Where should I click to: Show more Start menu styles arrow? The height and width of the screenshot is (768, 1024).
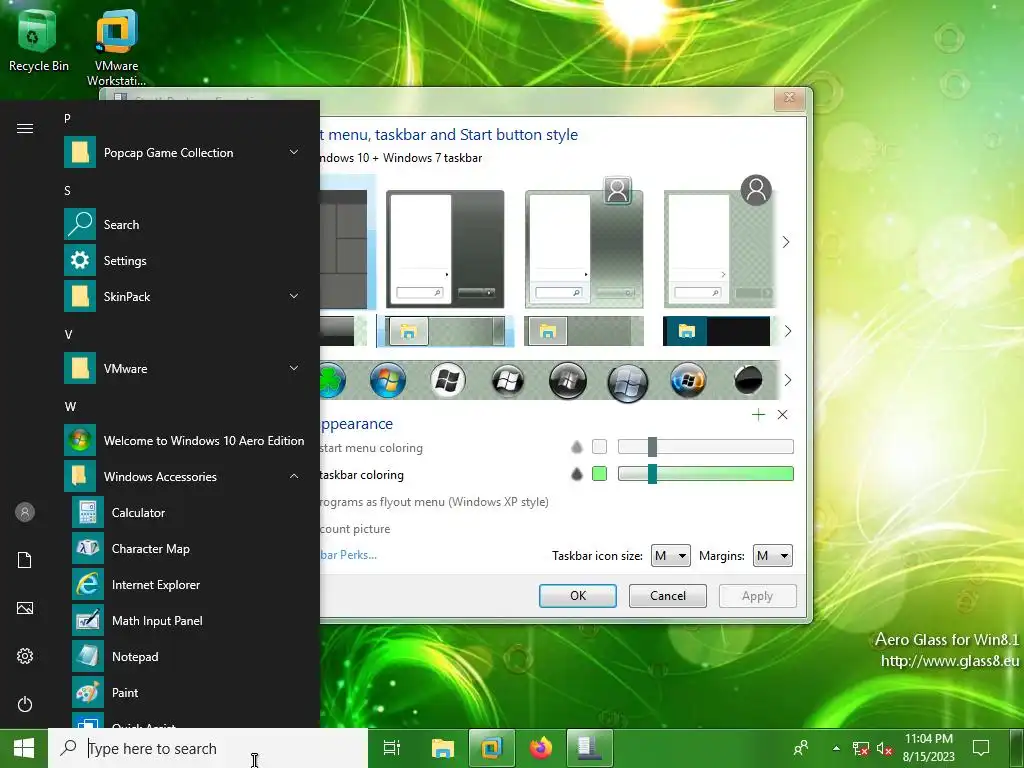[786, 242]
